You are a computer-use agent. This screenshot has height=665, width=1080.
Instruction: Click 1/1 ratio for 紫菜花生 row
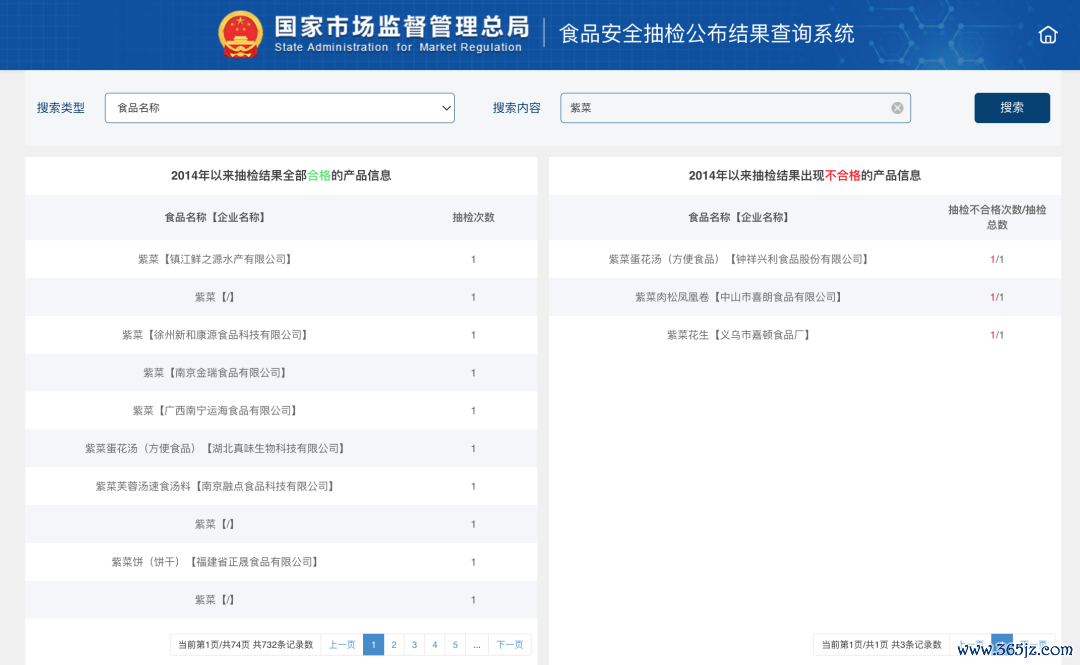click(997, 335)
